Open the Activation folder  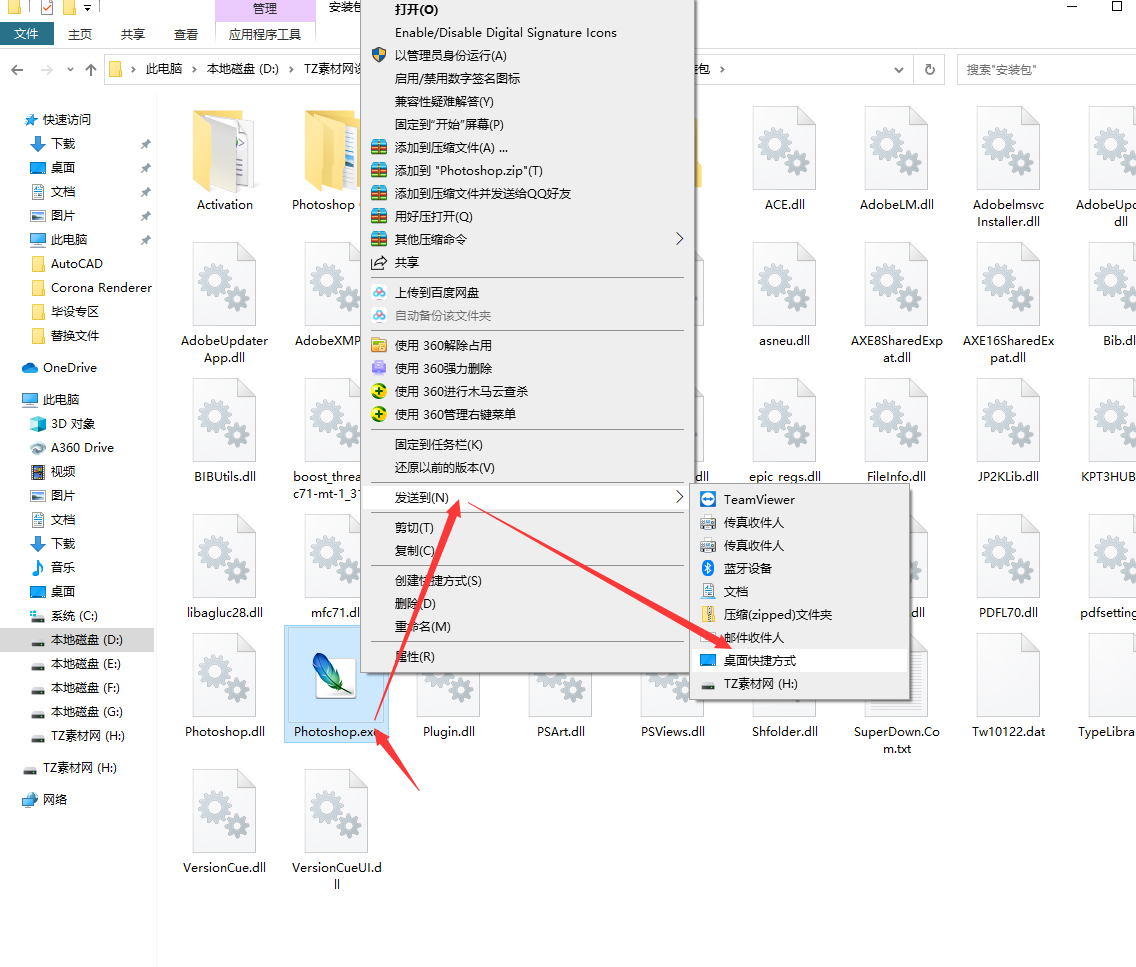(225, 161)
